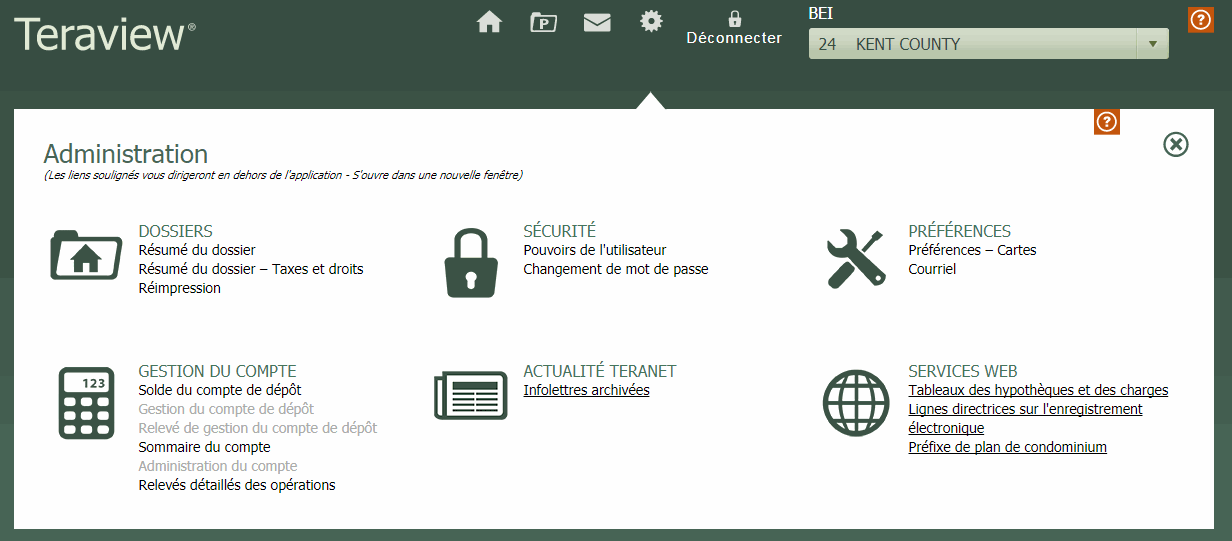1232x541 pixels.
Task: Expand the BEI Kent County dropdown
Action: click(1152, 44)
